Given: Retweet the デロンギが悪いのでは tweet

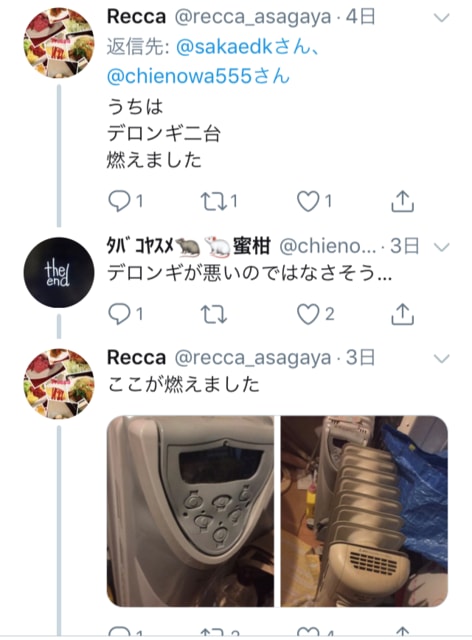Looking at the screenshot, I should (214, 314).
